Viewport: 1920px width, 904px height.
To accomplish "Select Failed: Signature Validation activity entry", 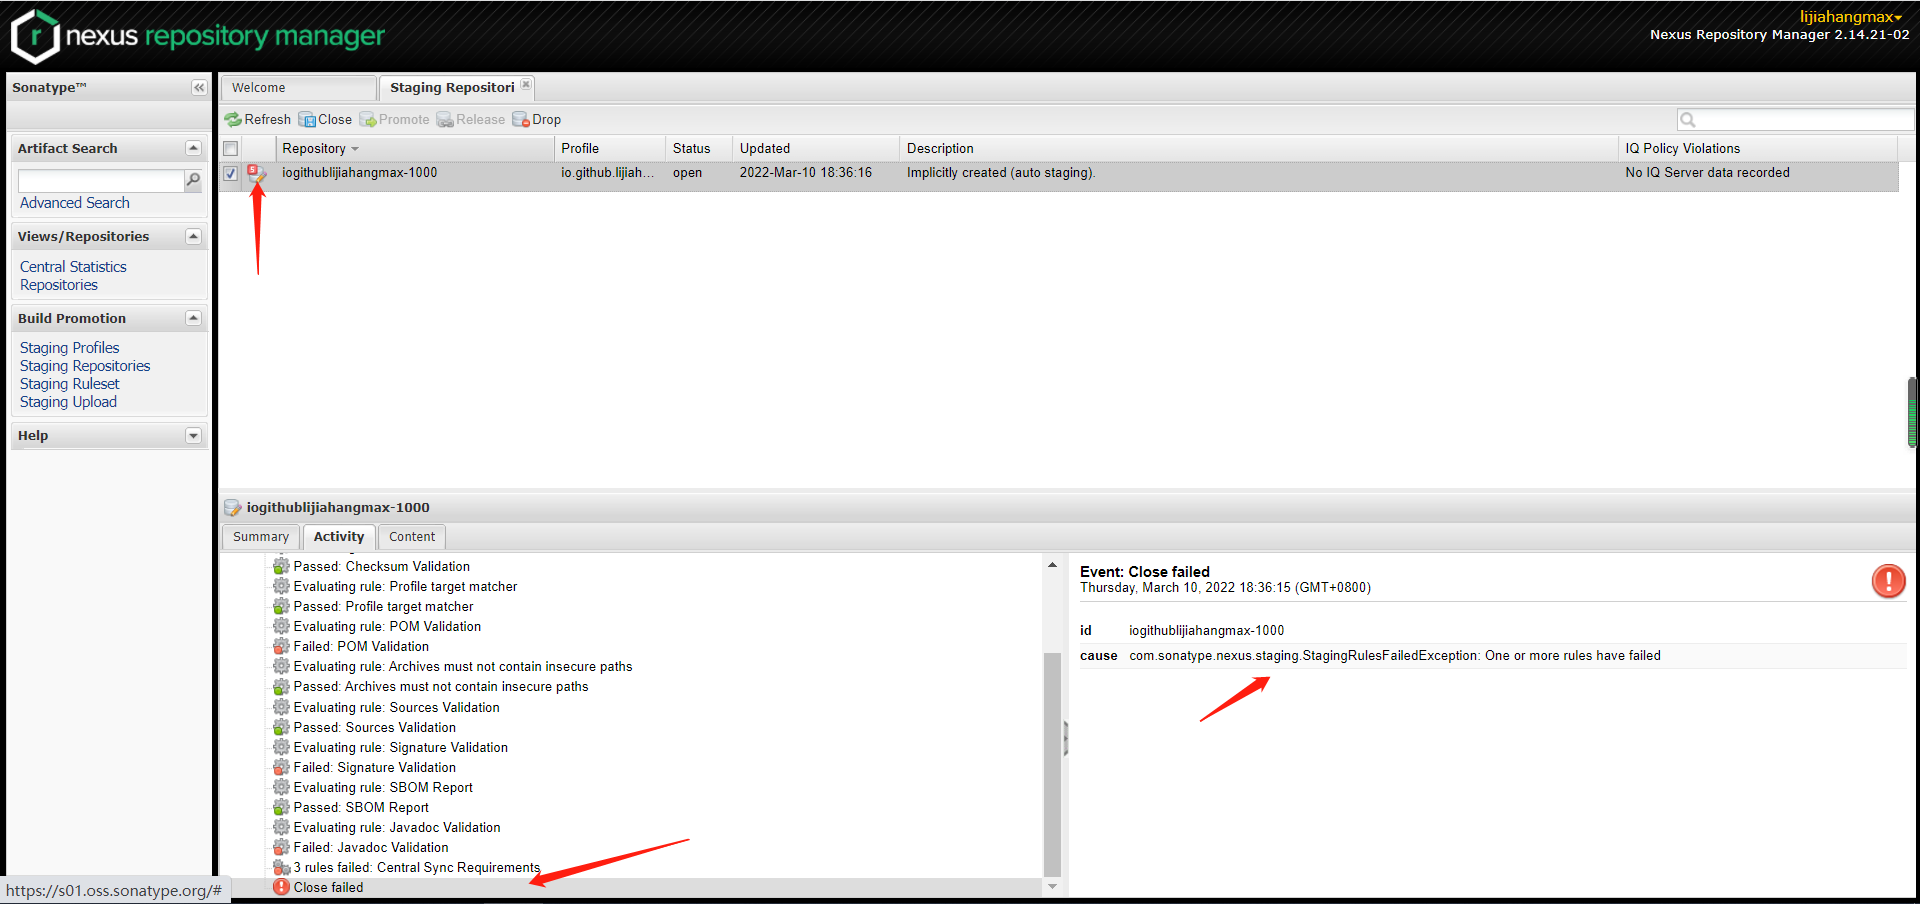I will (374, 767).
